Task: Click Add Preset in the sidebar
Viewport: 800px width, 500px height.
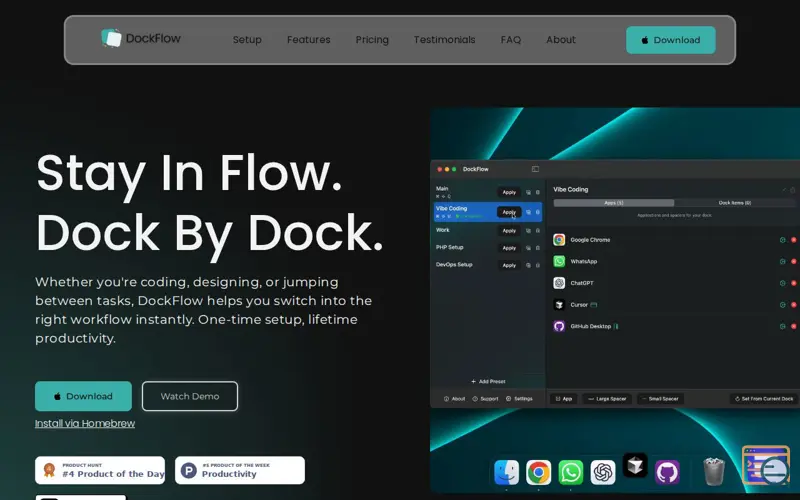Action: (488, 382)
